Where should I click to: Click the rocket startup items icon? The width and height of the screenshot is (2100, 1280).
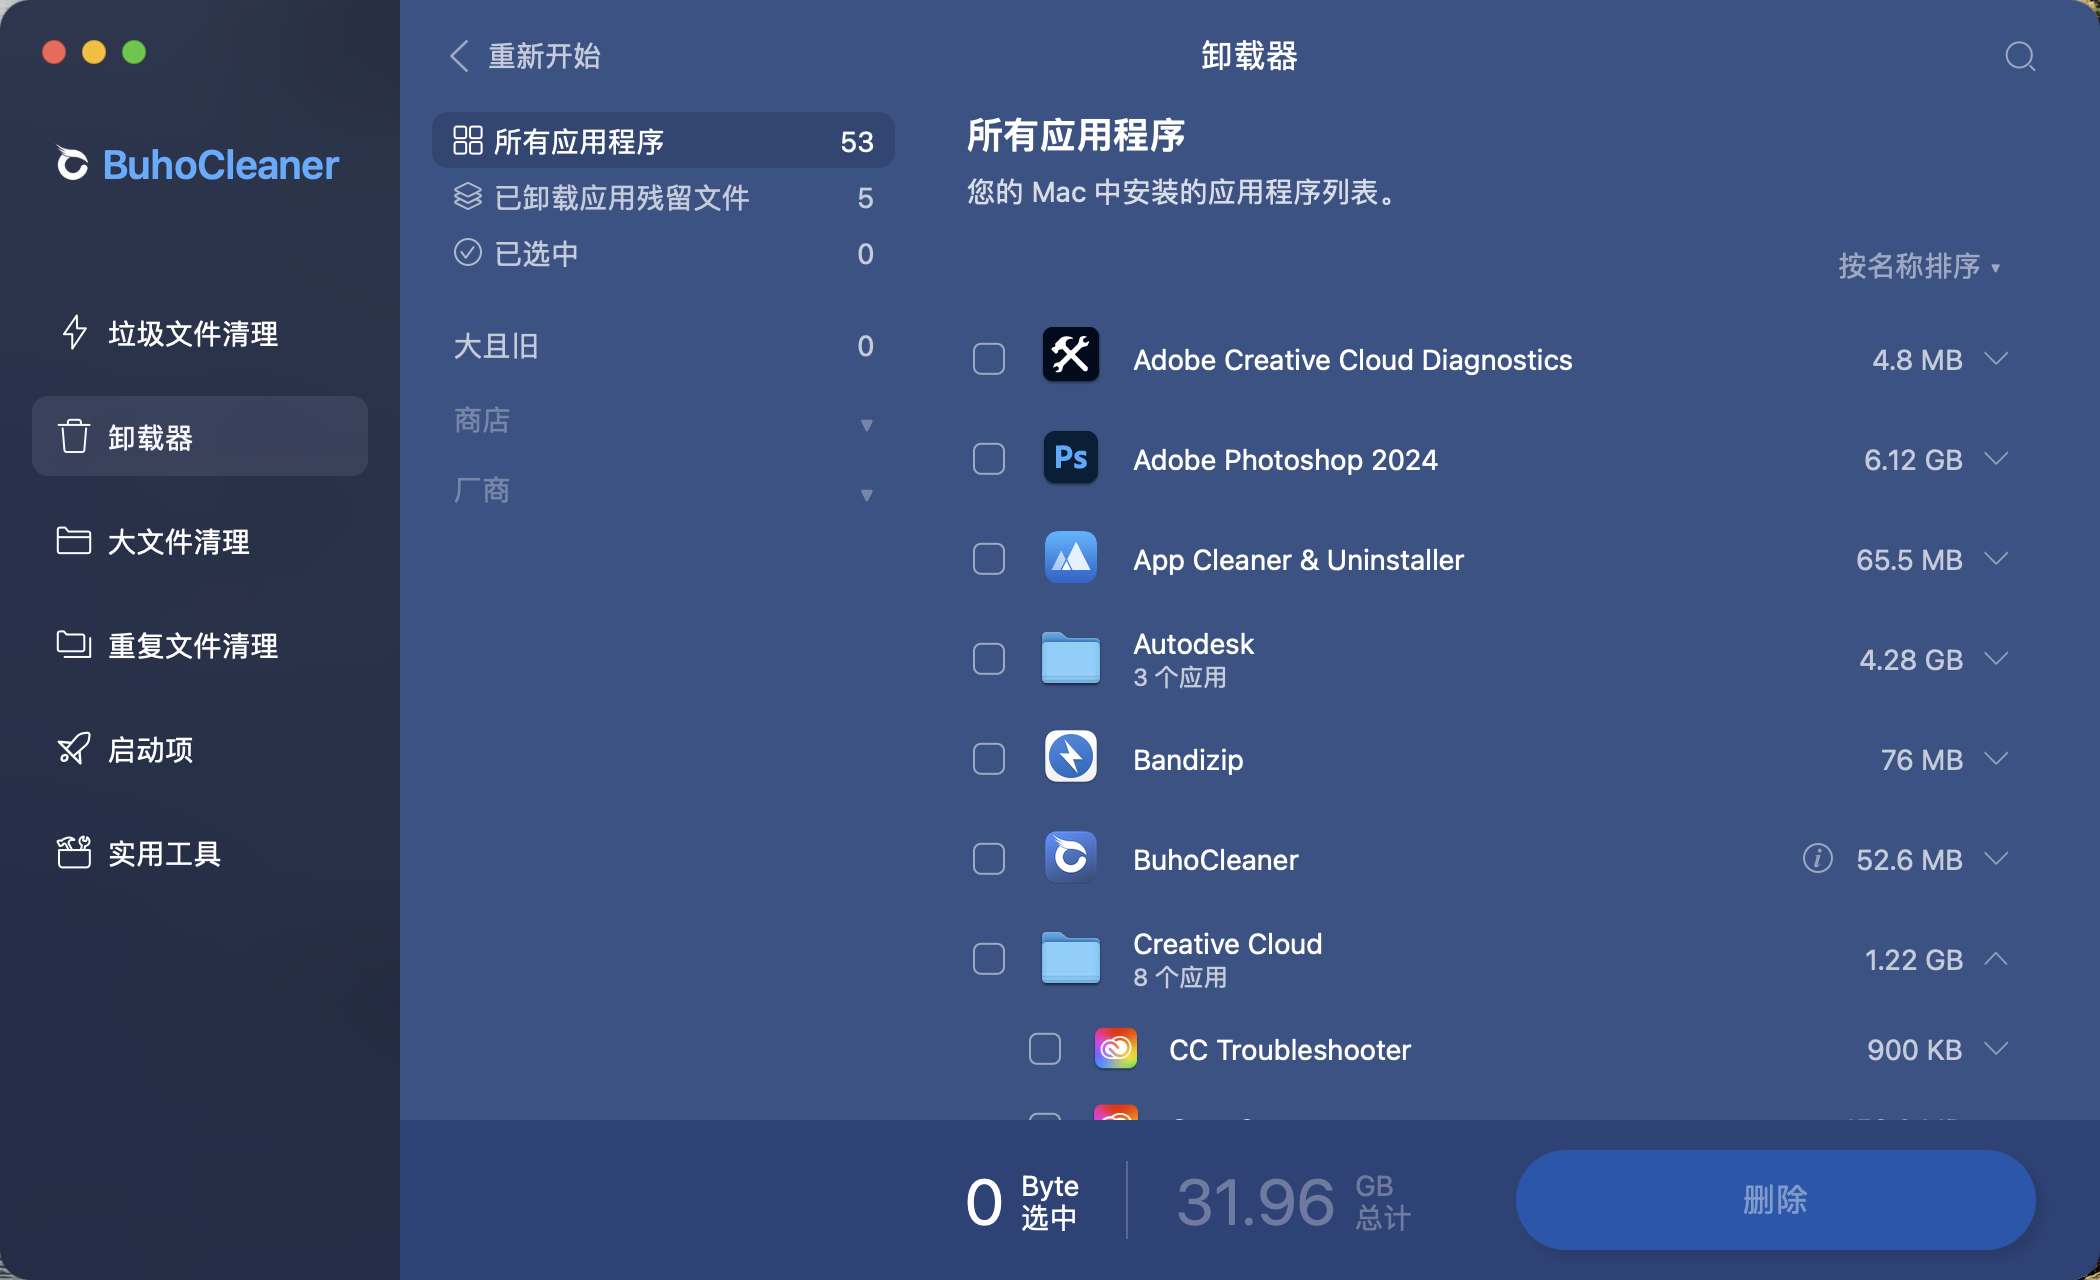pyautogui.click(x=74, y=749)
